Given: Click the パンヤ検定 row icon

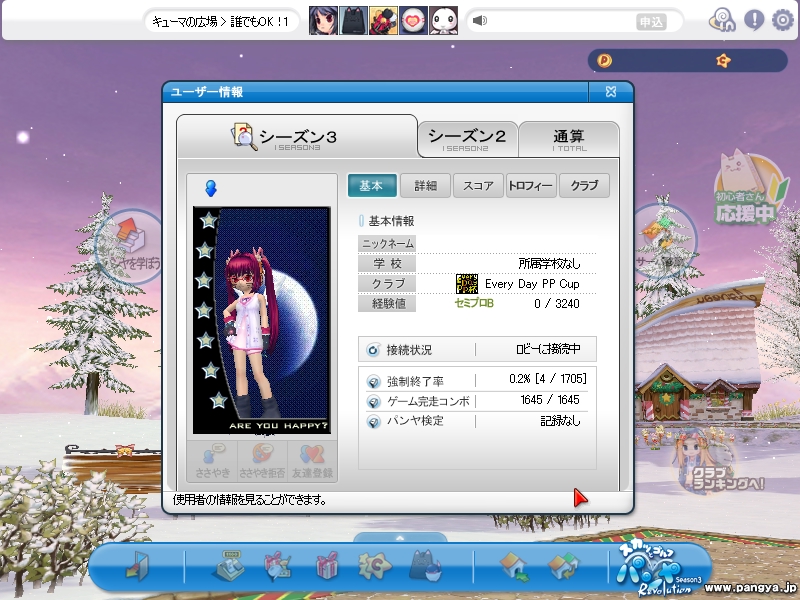Looking at the screenshot, I should pos(373,421).
